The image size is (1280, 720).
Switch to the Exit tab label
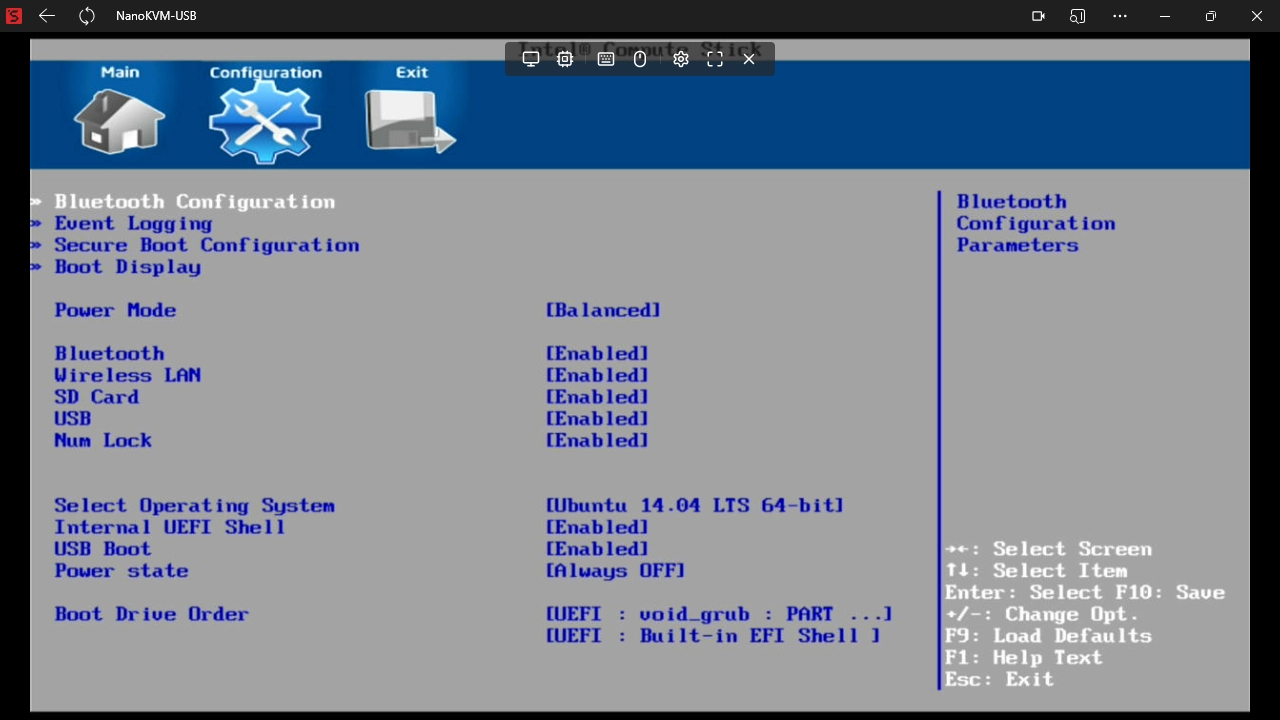click(411, 72)
